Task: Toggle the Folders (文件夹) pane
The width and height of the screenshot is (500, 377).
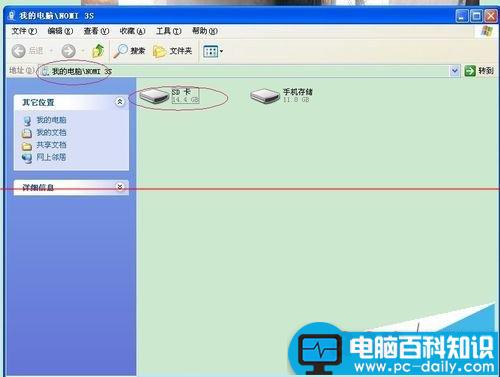Action: [172, 51]
